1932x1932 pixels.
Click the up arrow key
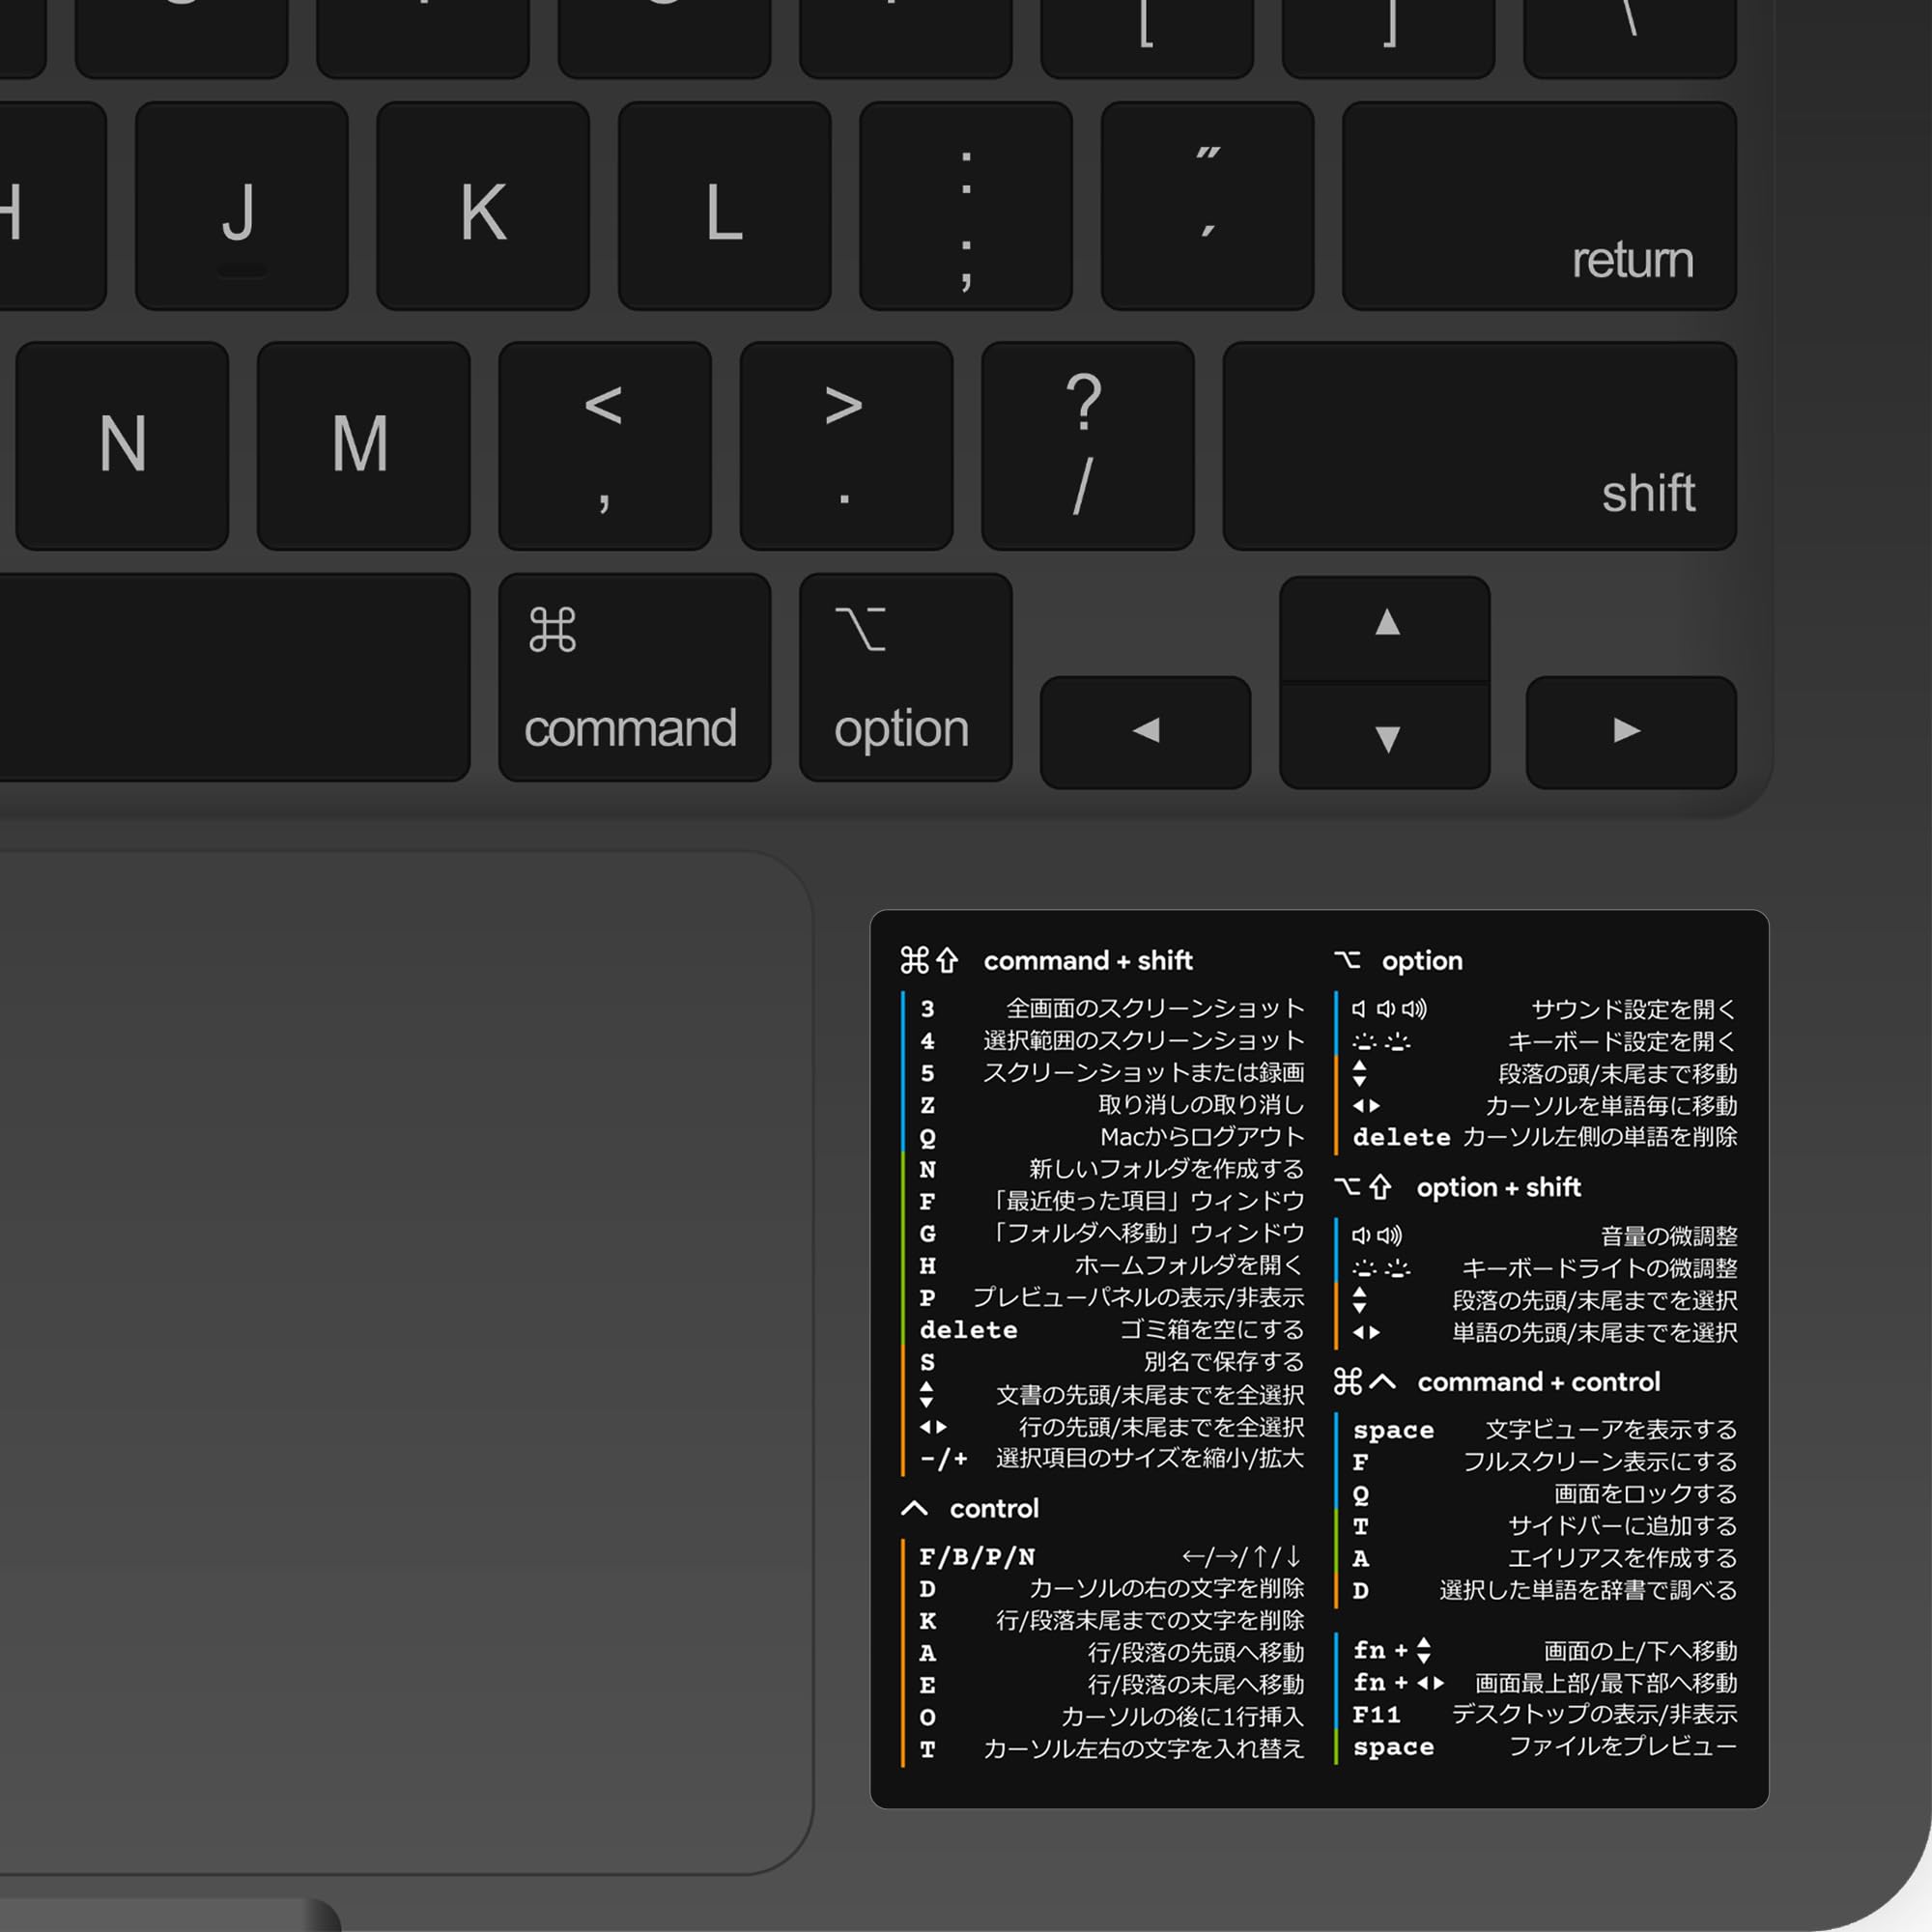coord(1385,629)
